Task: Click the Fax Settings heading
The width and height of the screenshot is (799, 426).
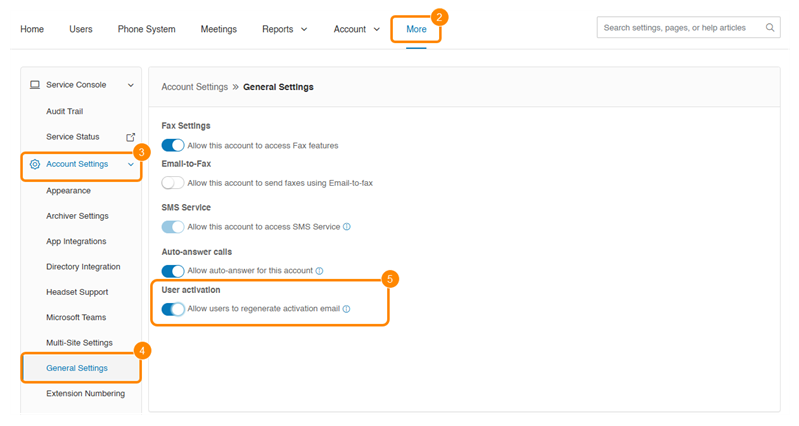Action: [x=186, y=126]
